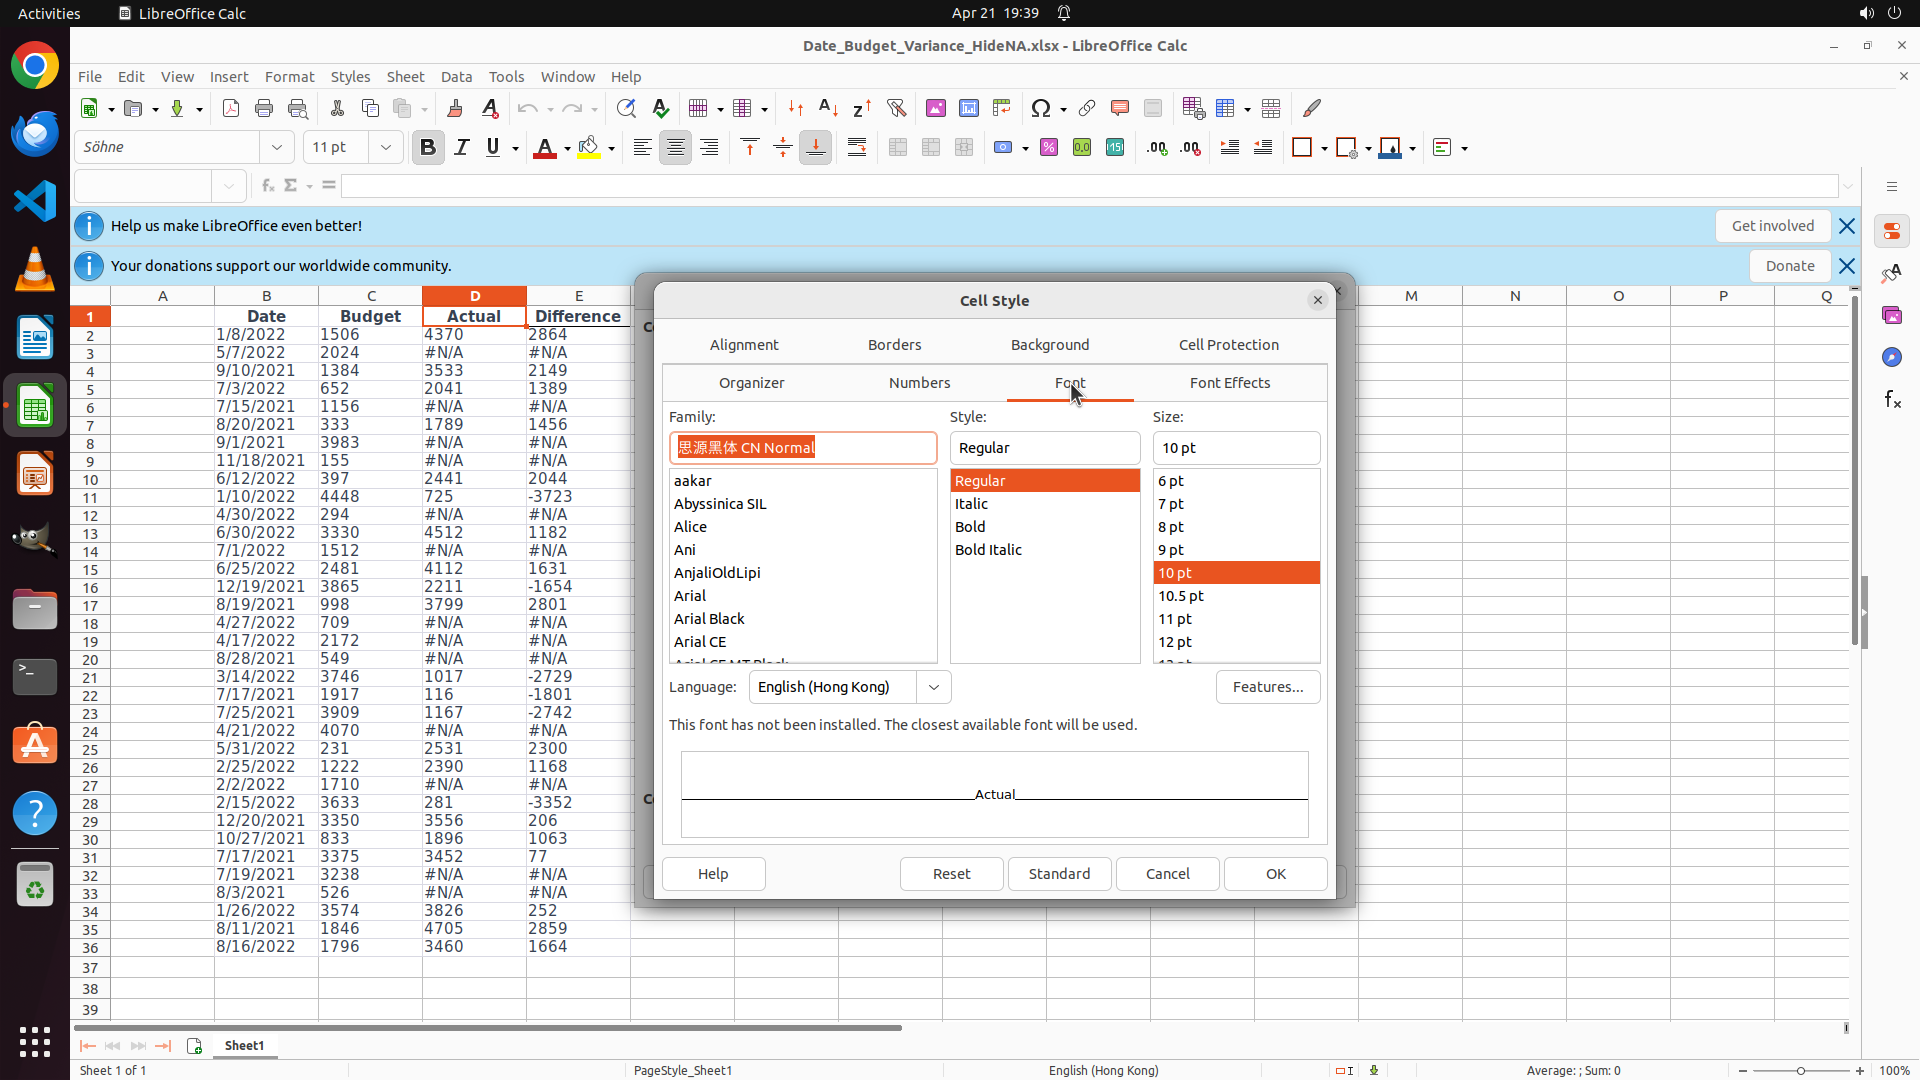The width and height of the screenshot is (1920, 1080).
Task: Expand the Language dropdown in dialog
Action: [x=933, y=687]
